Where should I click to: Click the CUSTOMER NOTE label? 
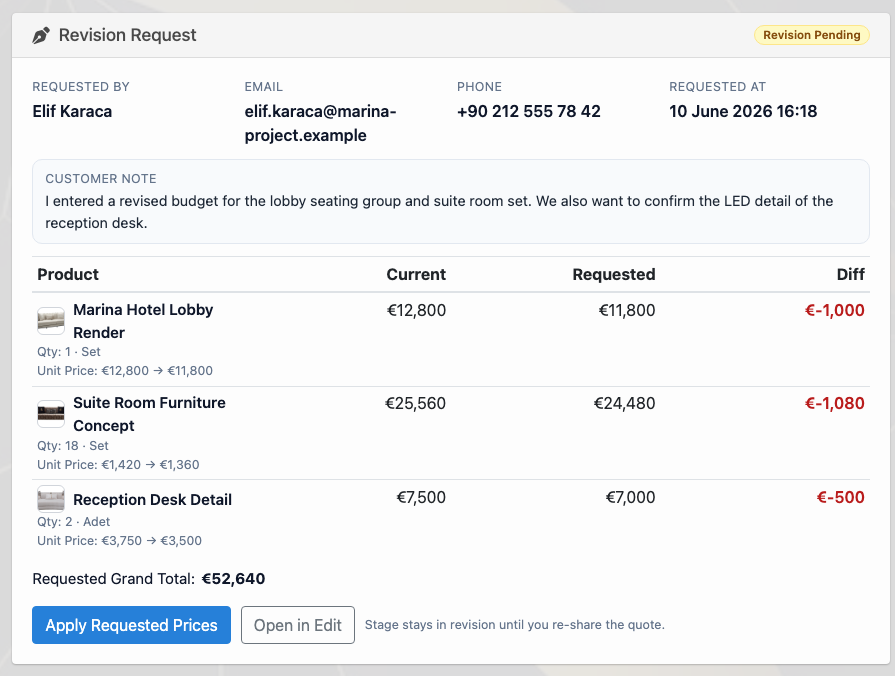pyautogui.click(x=100, y=179)
